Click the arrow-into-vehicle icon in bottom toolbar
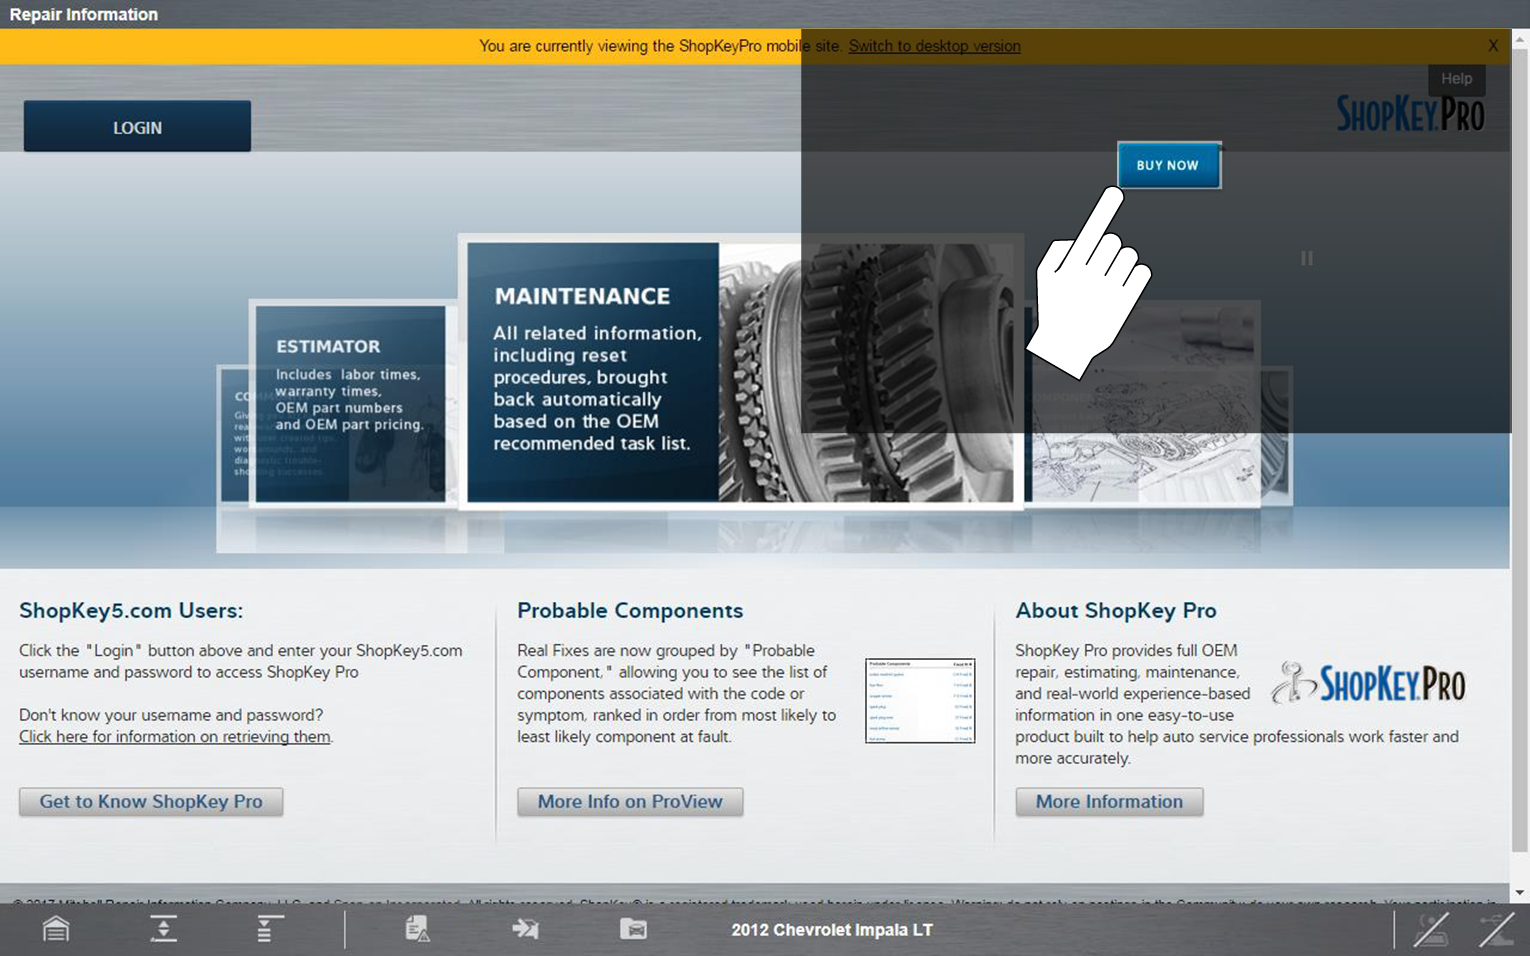1530x956 pixels. [x=525, y=929]
